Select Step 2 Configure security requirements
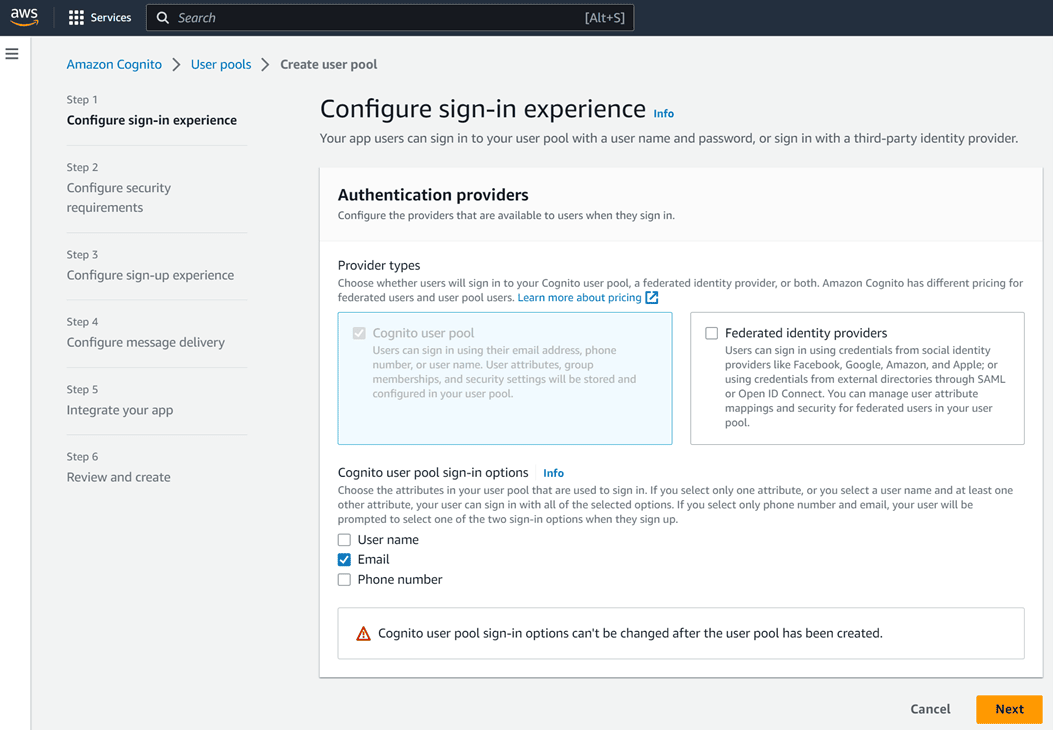This screenshot has height=730, width=1053. click(118, 197)
